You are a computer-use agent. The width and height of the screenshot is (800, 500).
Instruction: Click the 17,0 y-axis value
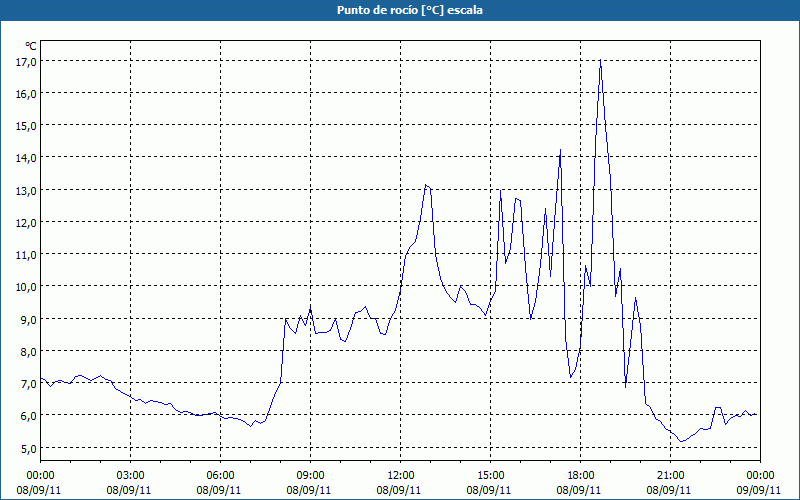click(x=26, y=62)
